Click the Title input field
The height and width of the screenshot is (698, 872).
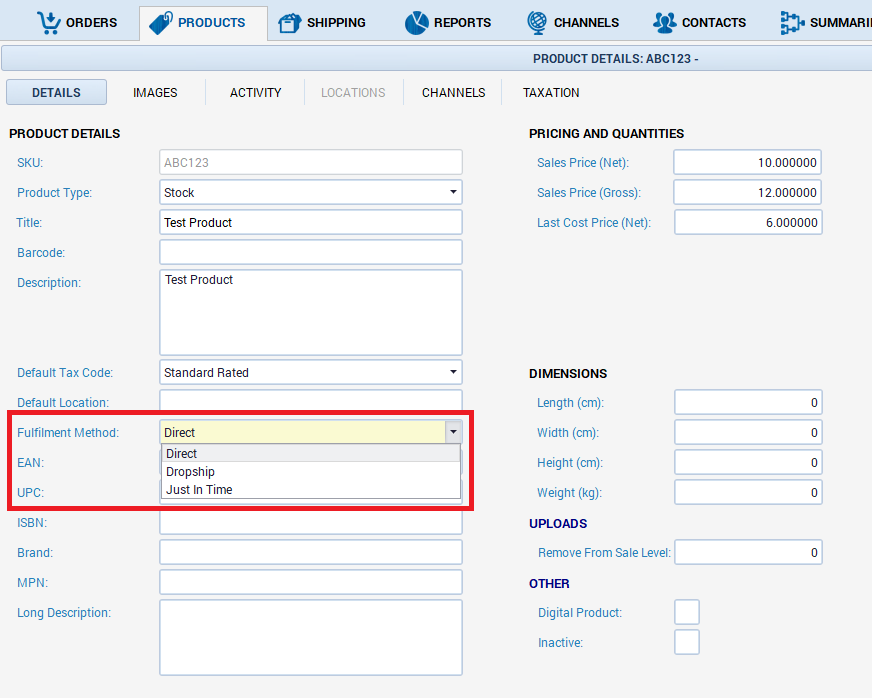click(311, 222)
